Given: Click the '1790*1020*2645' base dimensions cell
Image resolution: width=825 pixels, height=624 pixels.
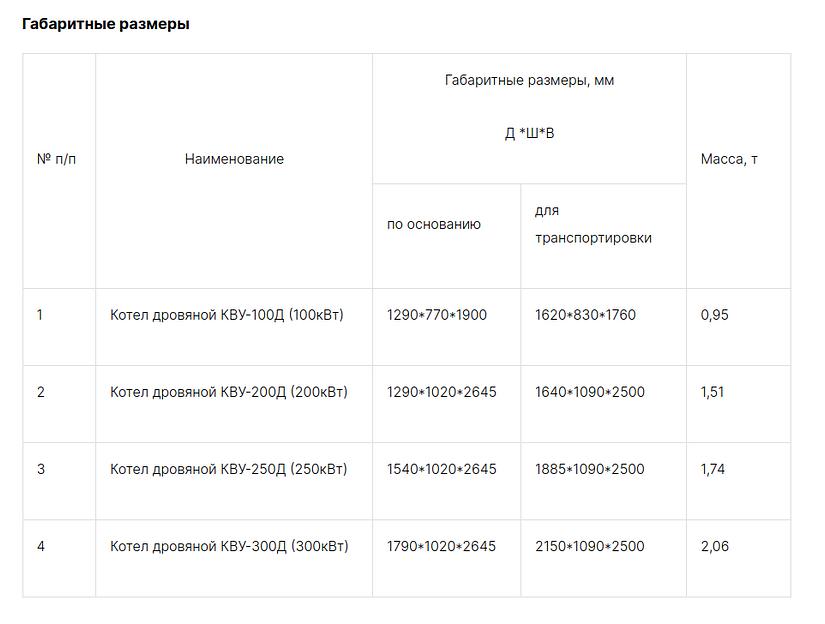Looking at the screenshot, I should 441,546.
